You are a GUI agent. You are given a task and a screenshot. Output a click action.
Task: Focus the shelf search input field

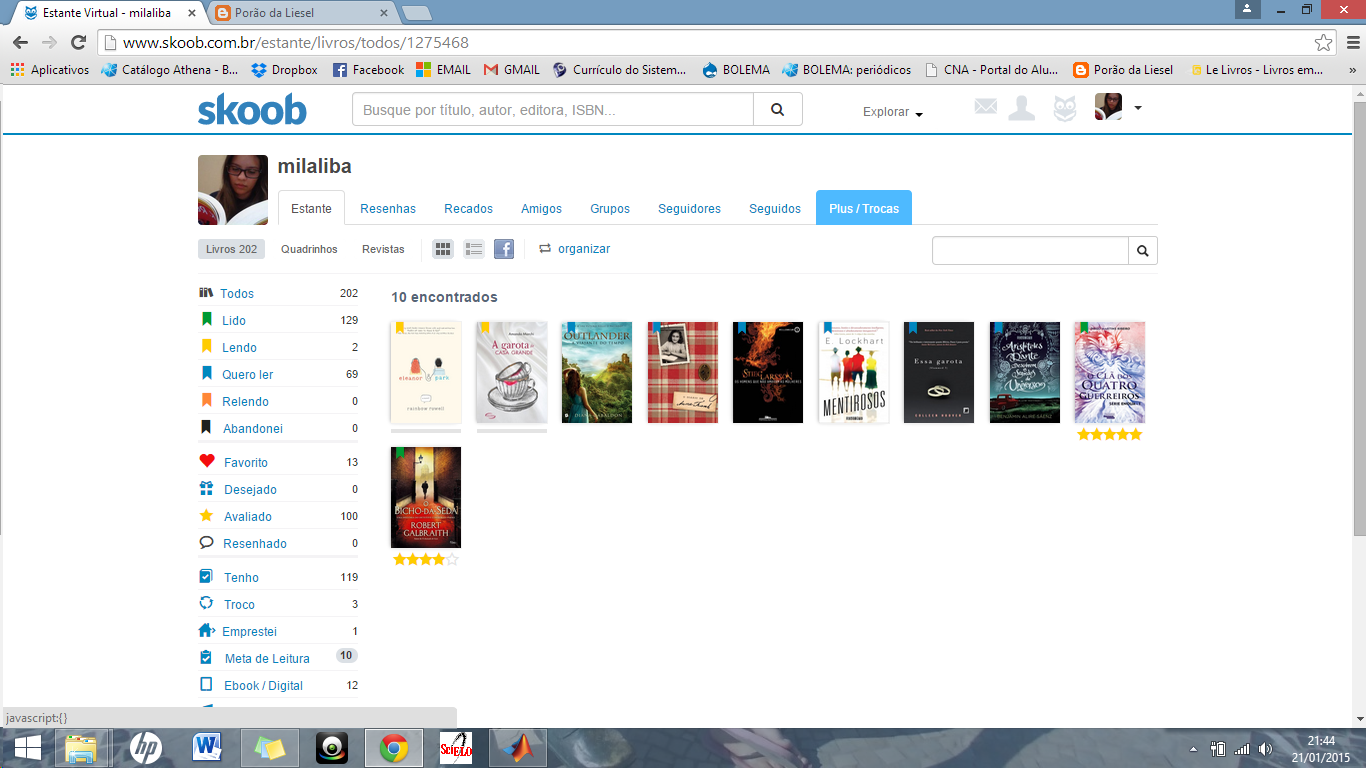point(1030,250)
